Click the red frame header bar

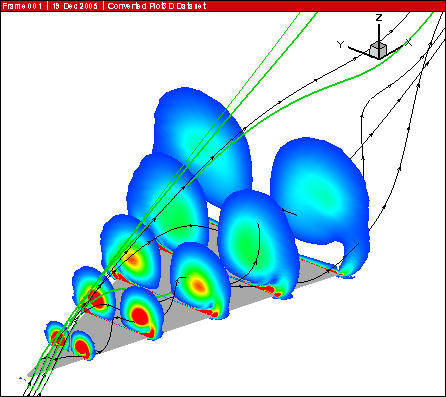(x=223, y=6)
